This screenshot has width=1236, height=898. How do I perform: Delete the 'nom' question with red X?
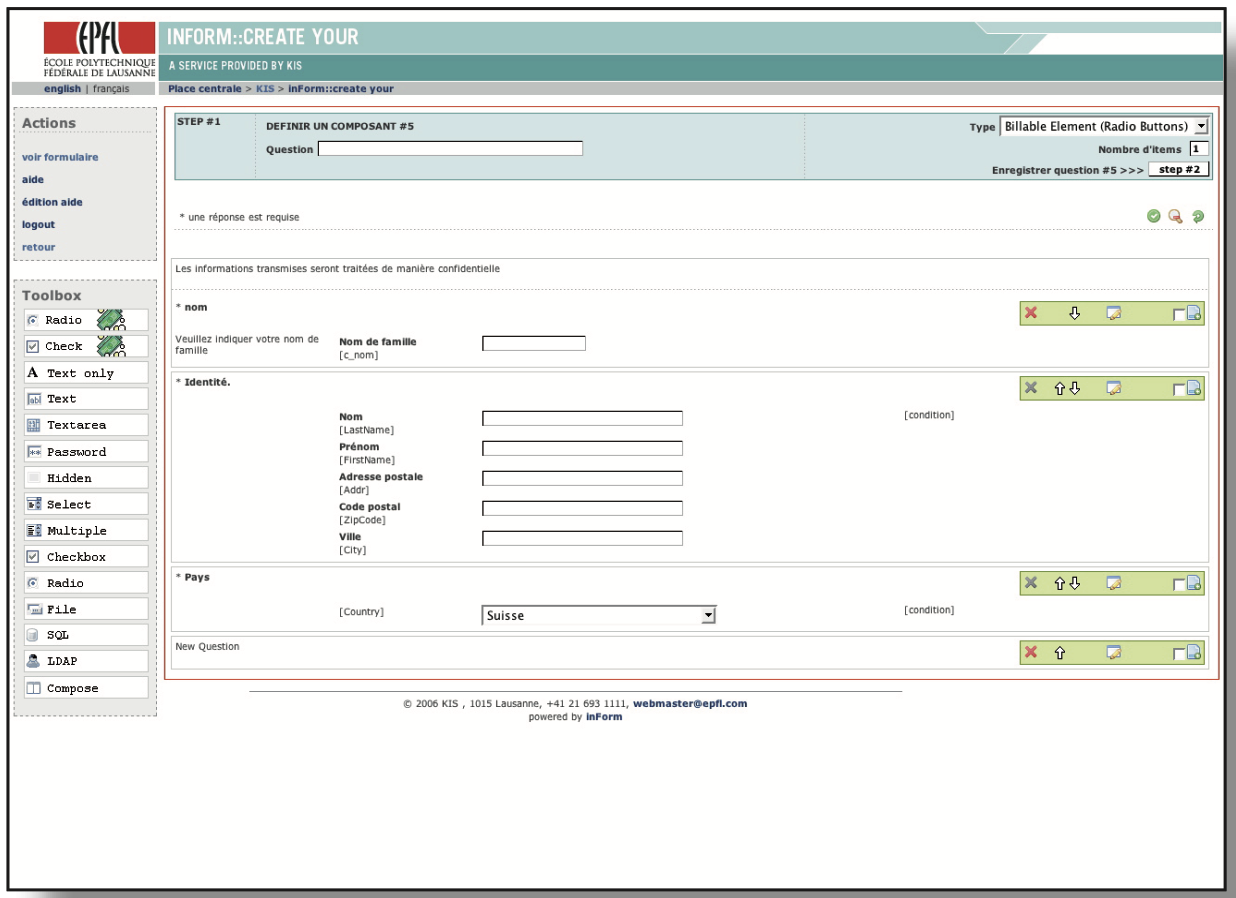coord(1030,313)
